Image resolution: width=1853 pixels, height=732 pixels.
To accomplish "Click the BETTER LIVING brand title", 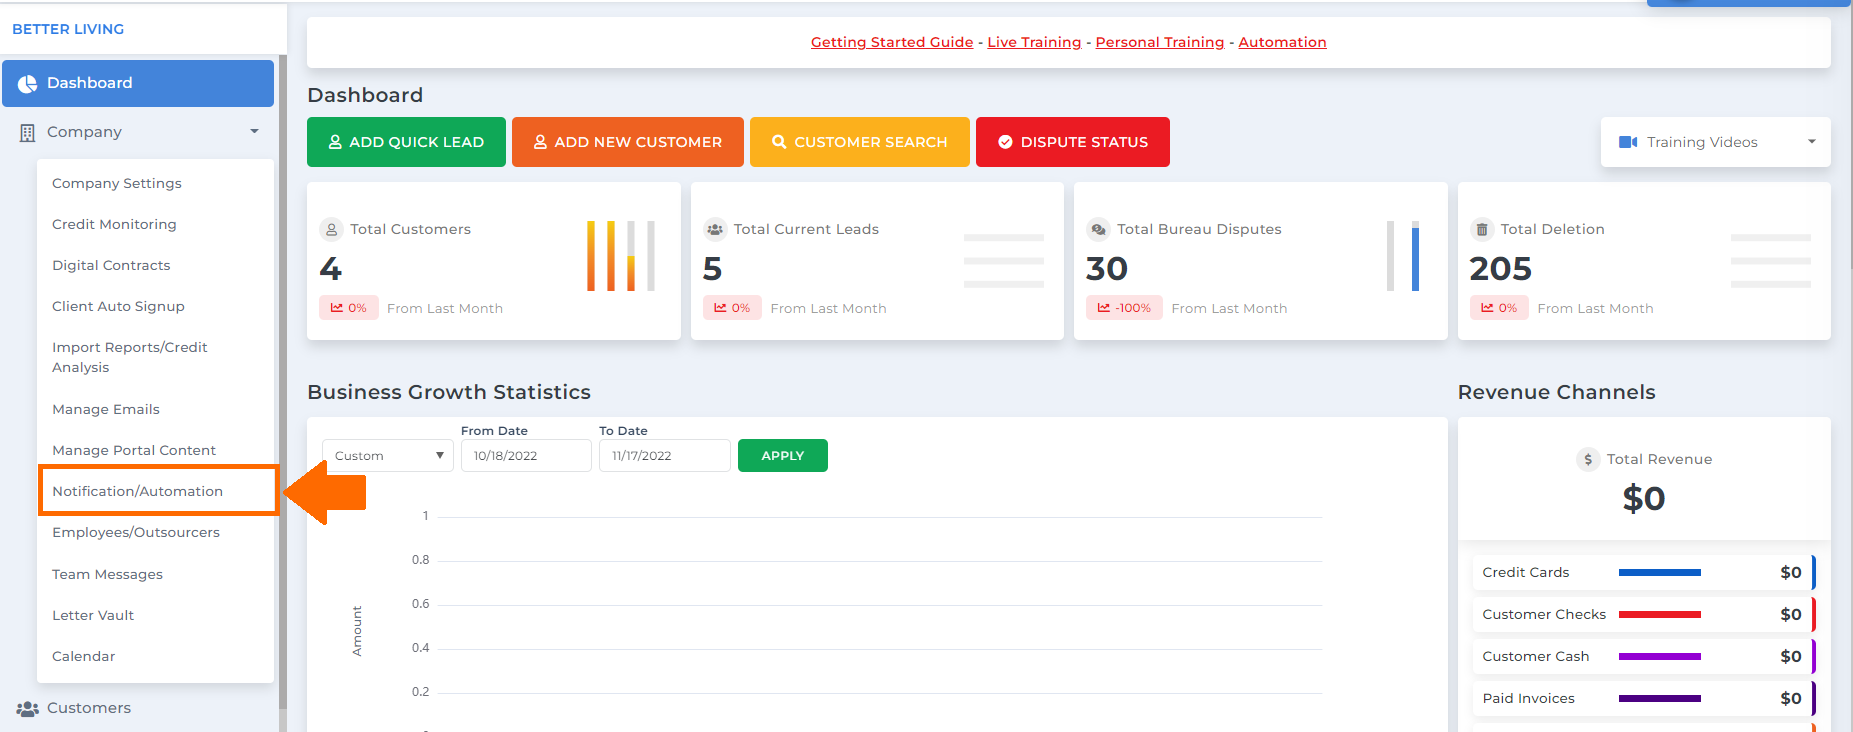I will pos(68,29).
